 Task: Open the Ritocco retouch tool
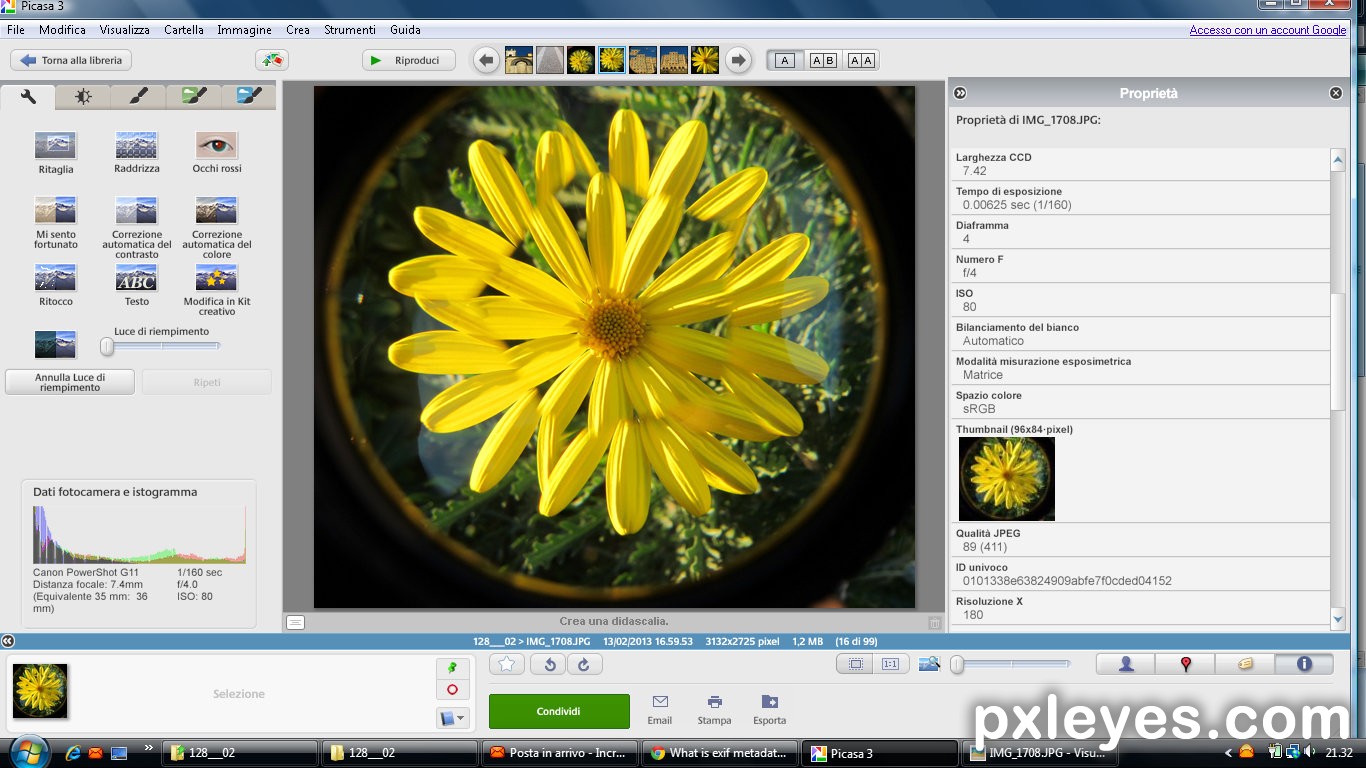click(x=55, y=278)
